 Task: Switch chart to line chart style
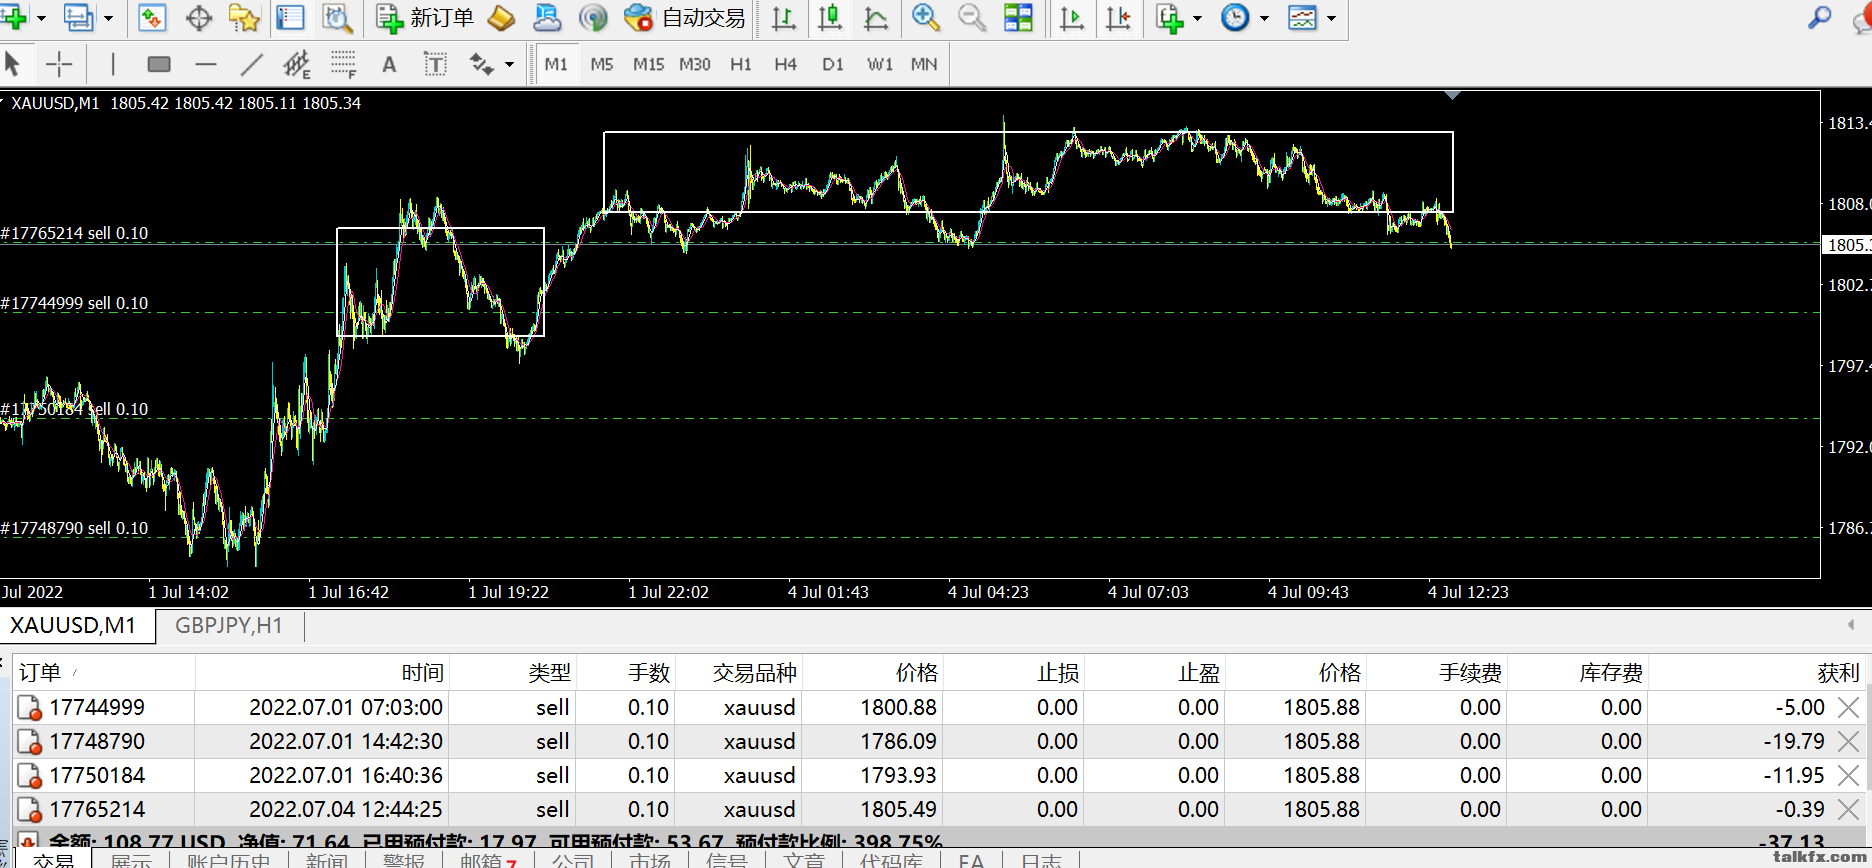(876, 17)
